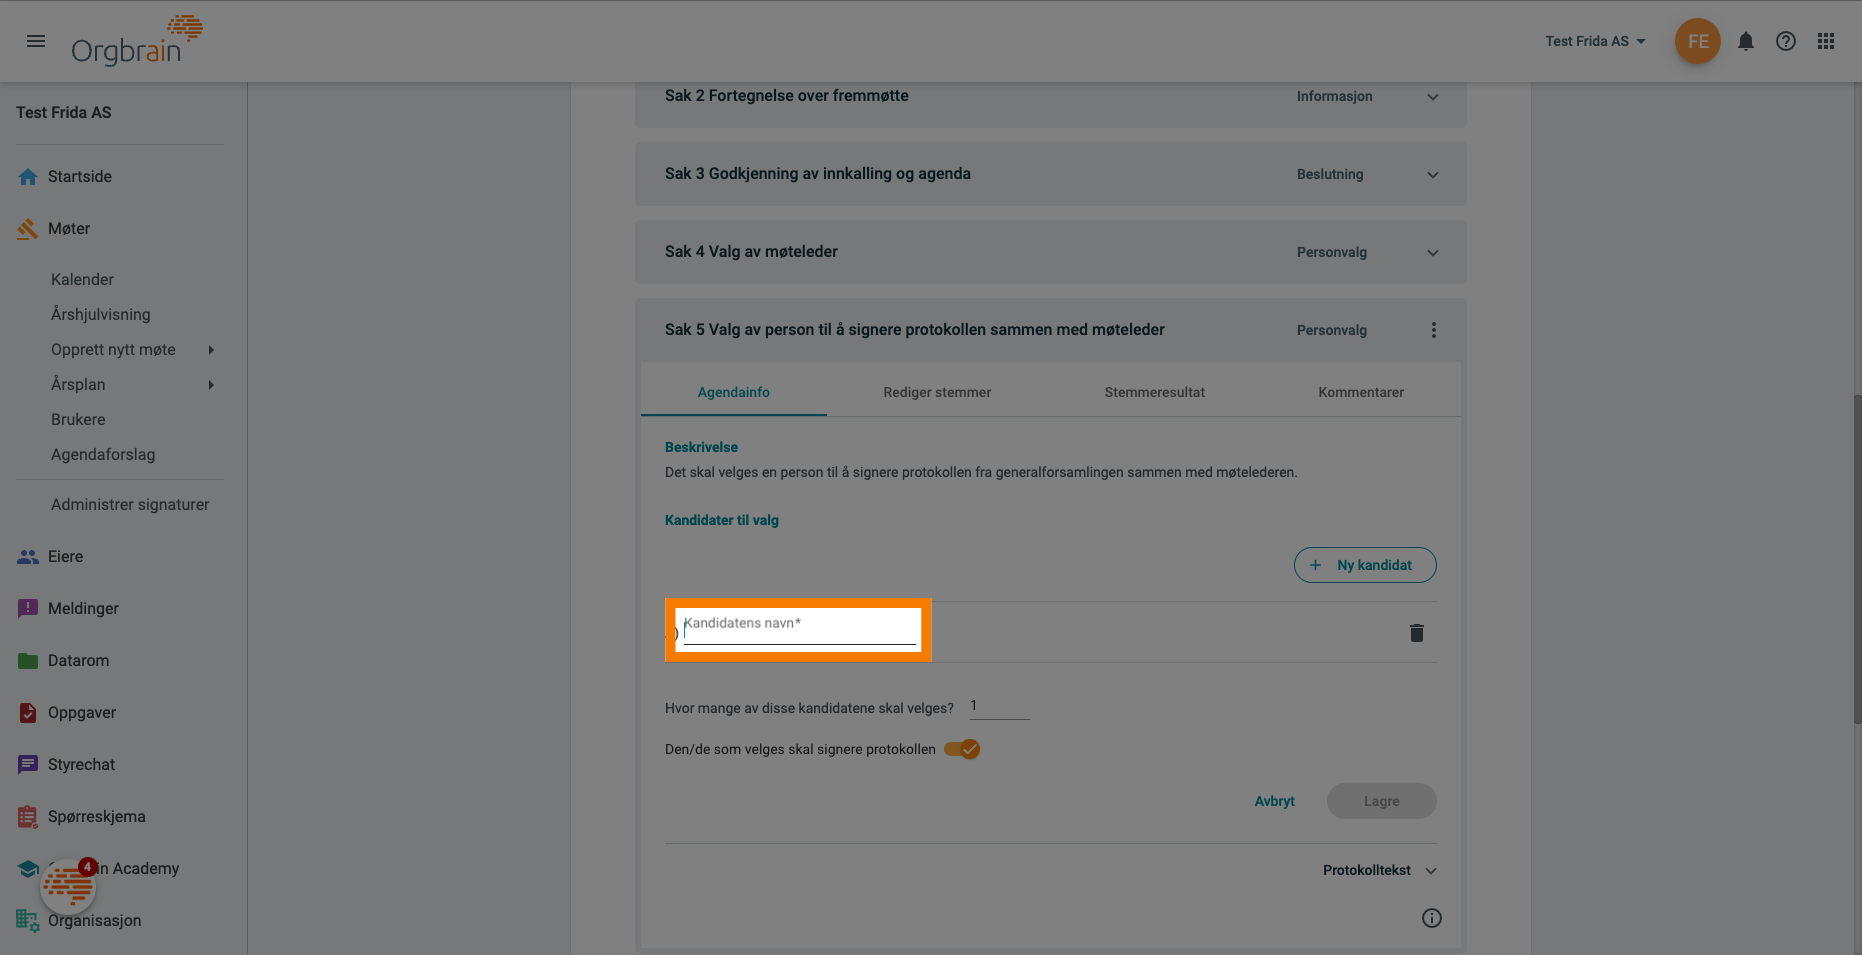Click the Meldinger message icon
The height and width of the screenshot is (955, 1862).
click(28, 609)
